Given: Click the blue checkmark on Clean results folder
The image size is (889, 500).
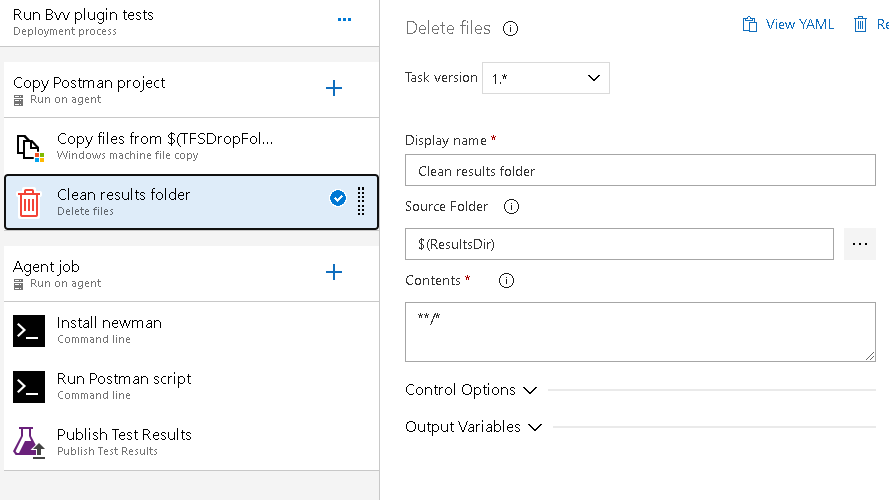Looking at the screenshot, I should [338, 198].
